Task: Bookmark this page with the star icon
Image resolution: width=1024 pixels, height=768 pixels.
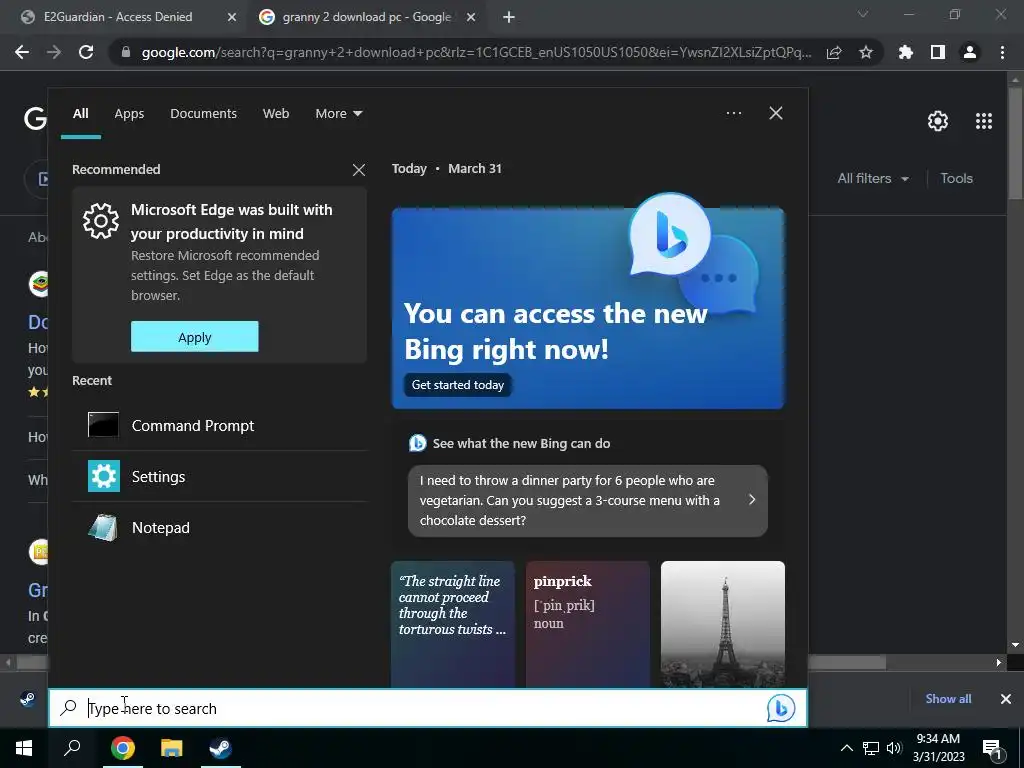Action: [866, 52]
